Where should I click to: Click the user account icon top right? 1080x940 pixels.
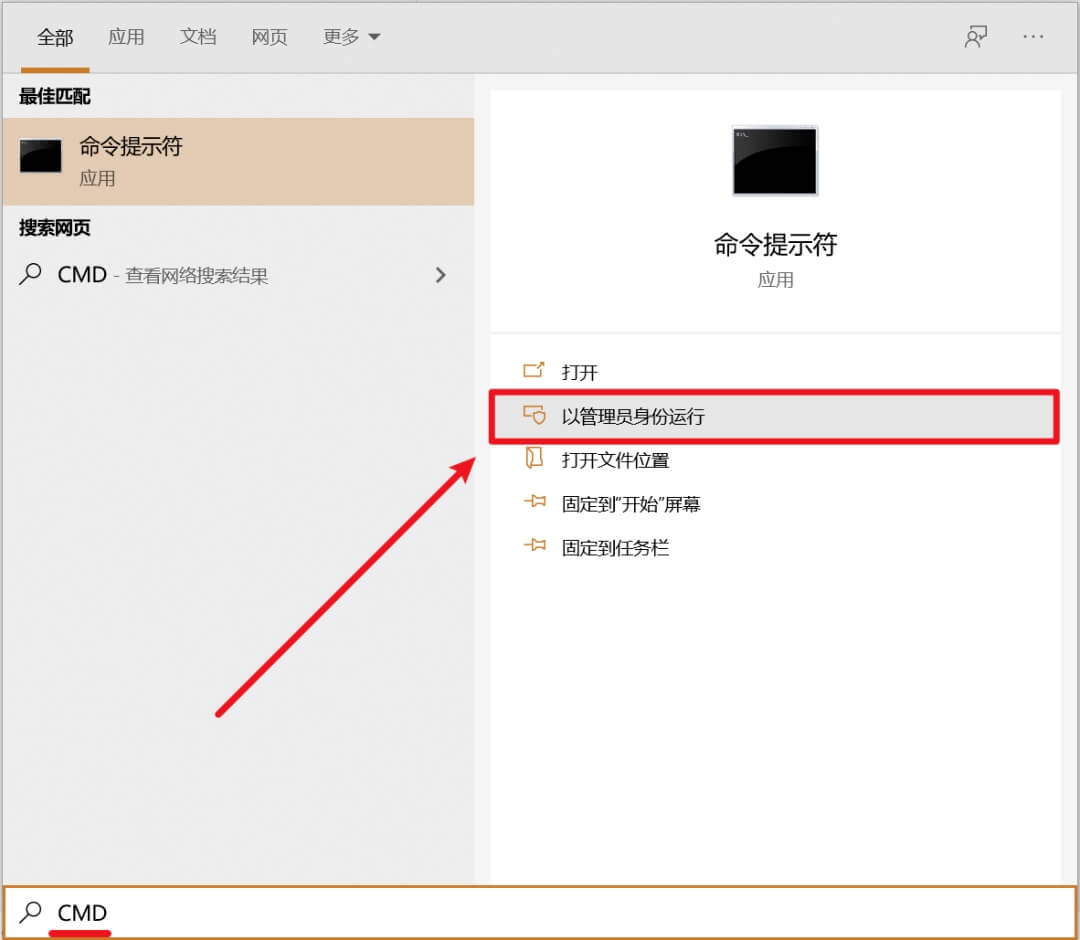(975, 36)
